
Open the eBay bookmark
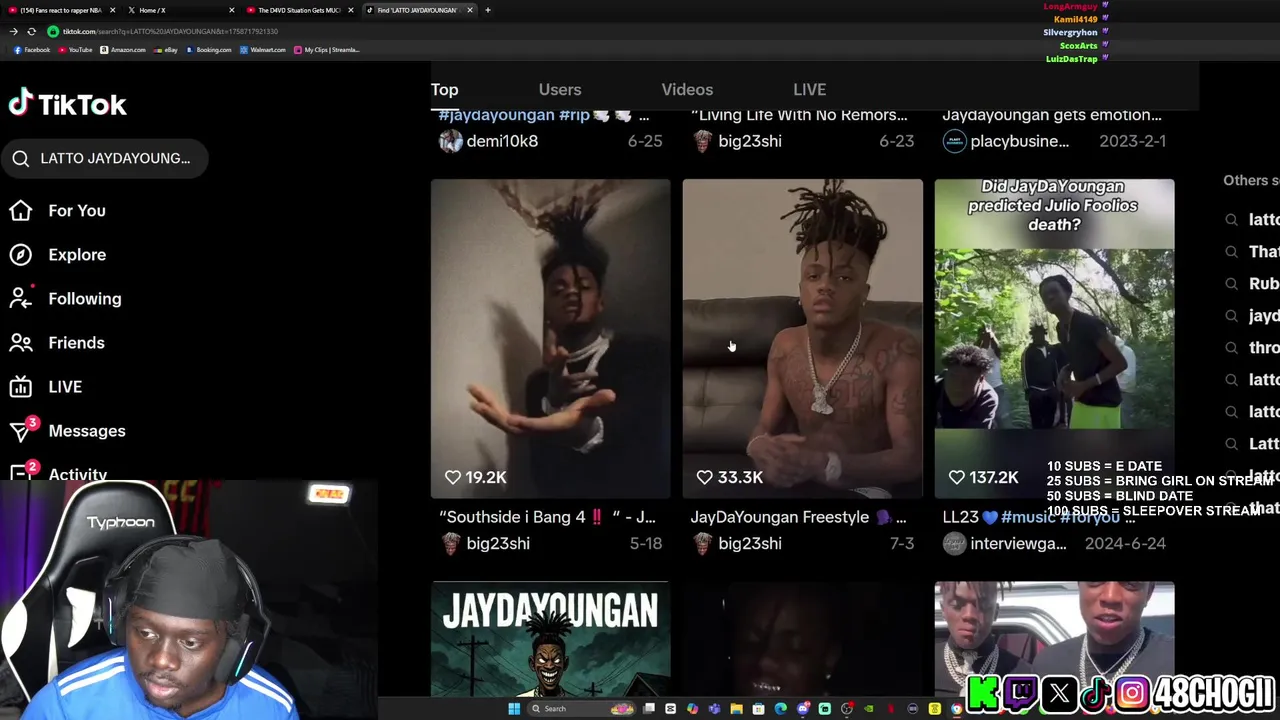(x=166, y=50)
